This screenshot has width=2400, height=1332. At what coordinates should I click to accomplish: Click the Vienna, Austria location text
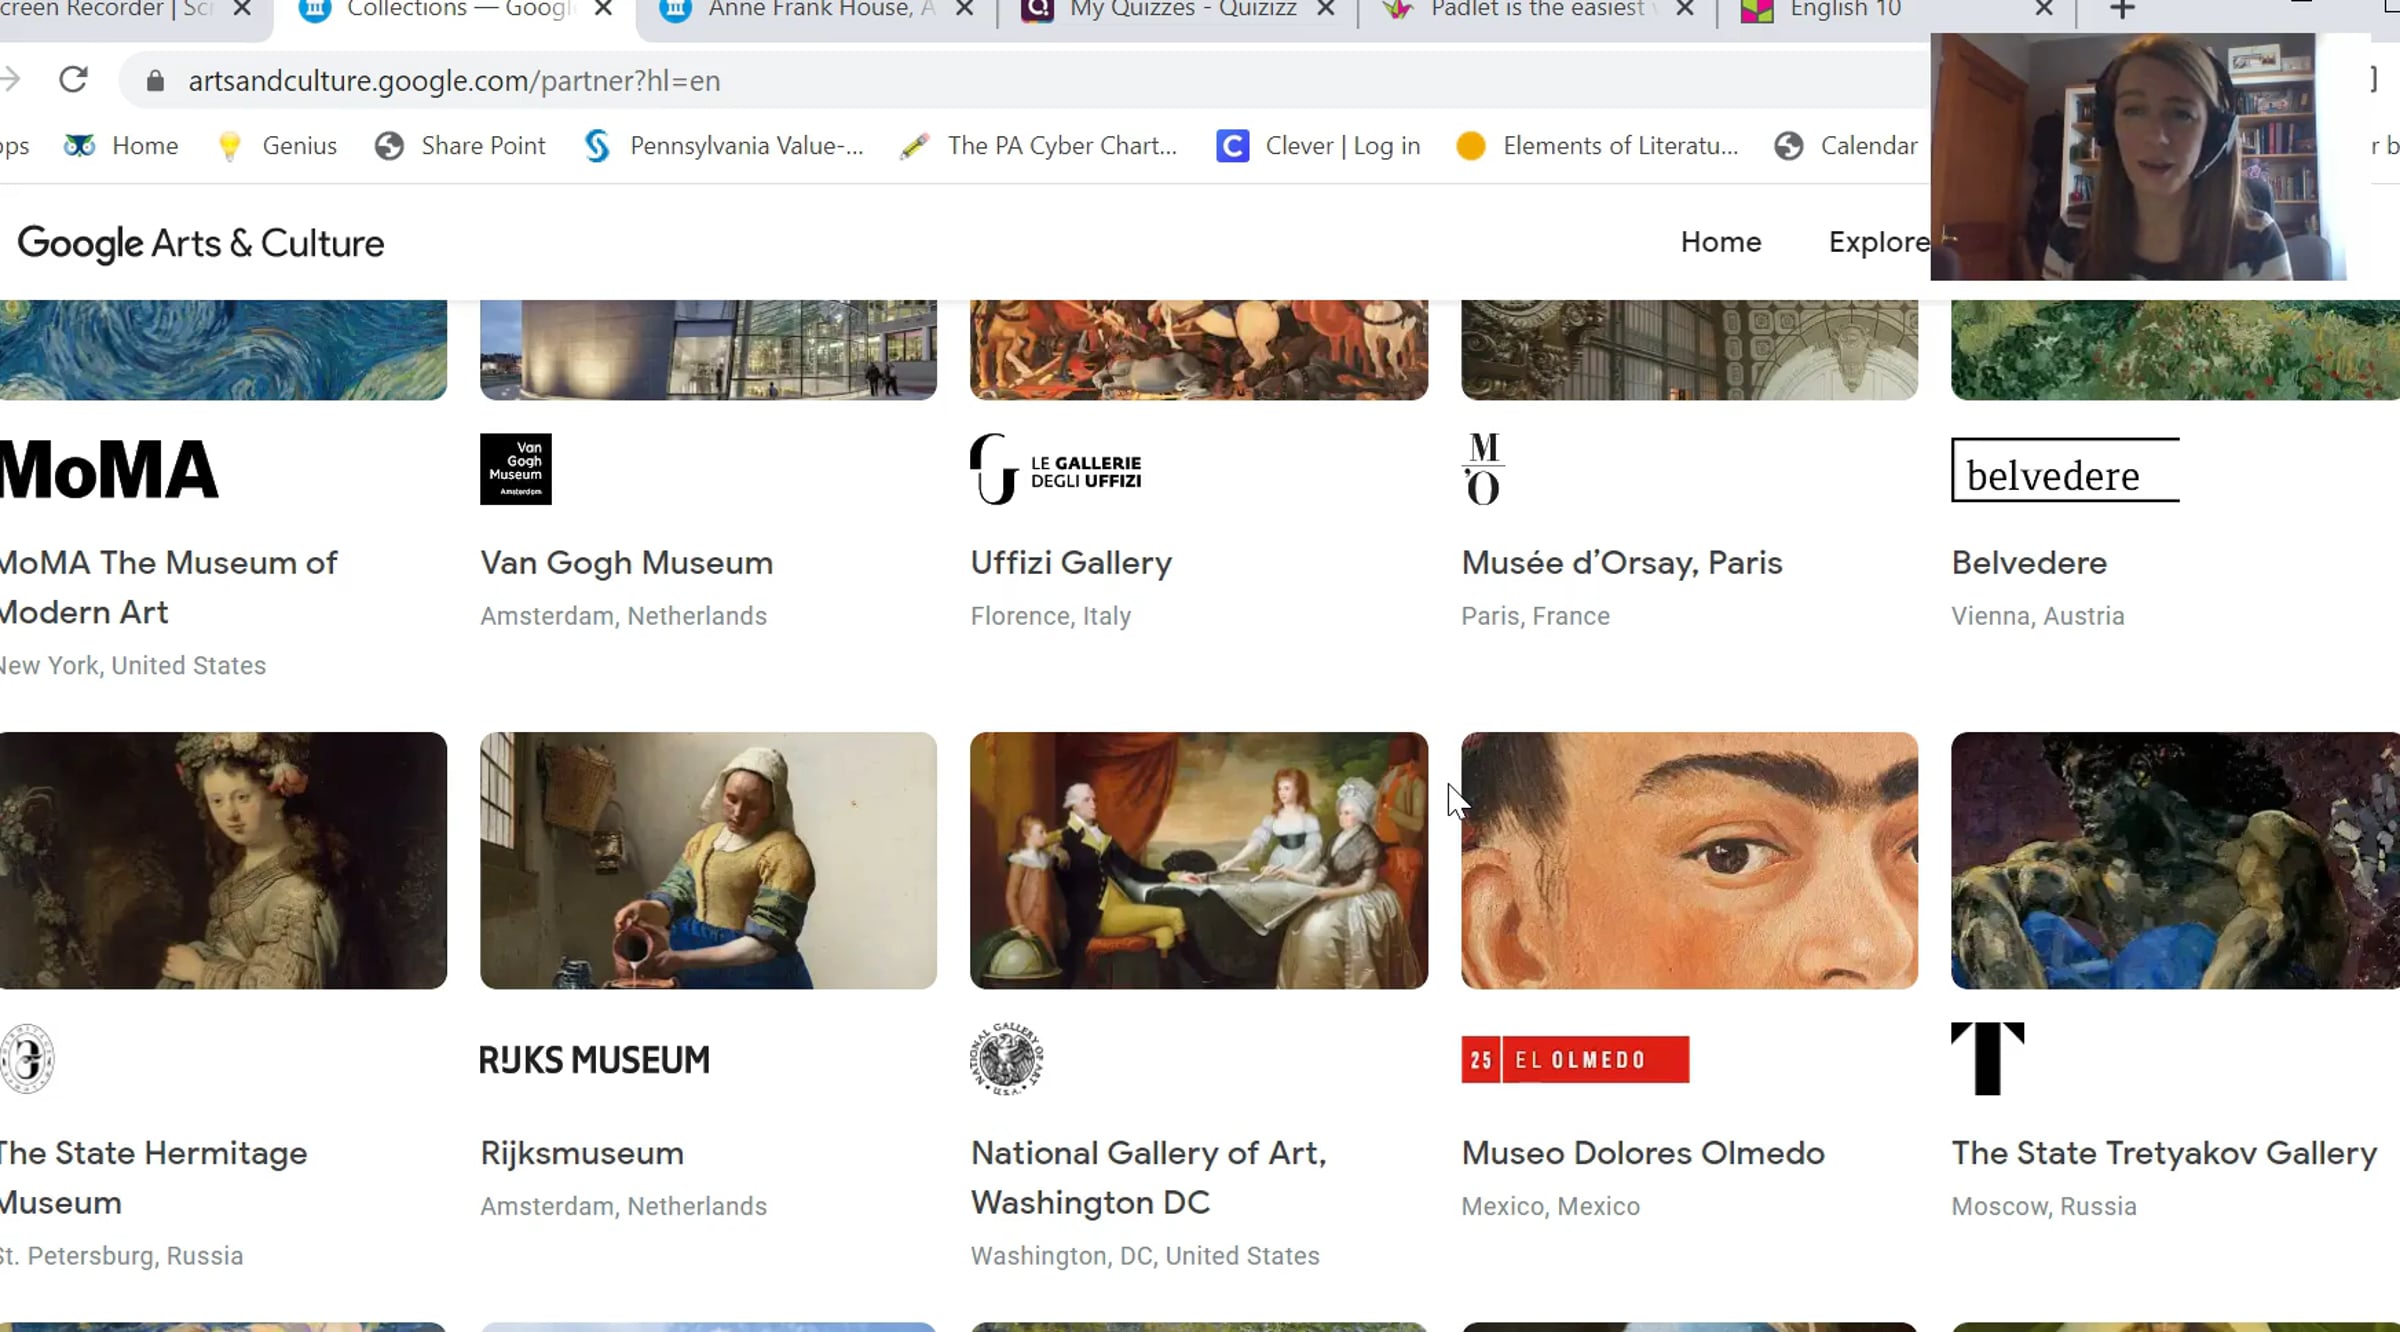coord(2037,616)
